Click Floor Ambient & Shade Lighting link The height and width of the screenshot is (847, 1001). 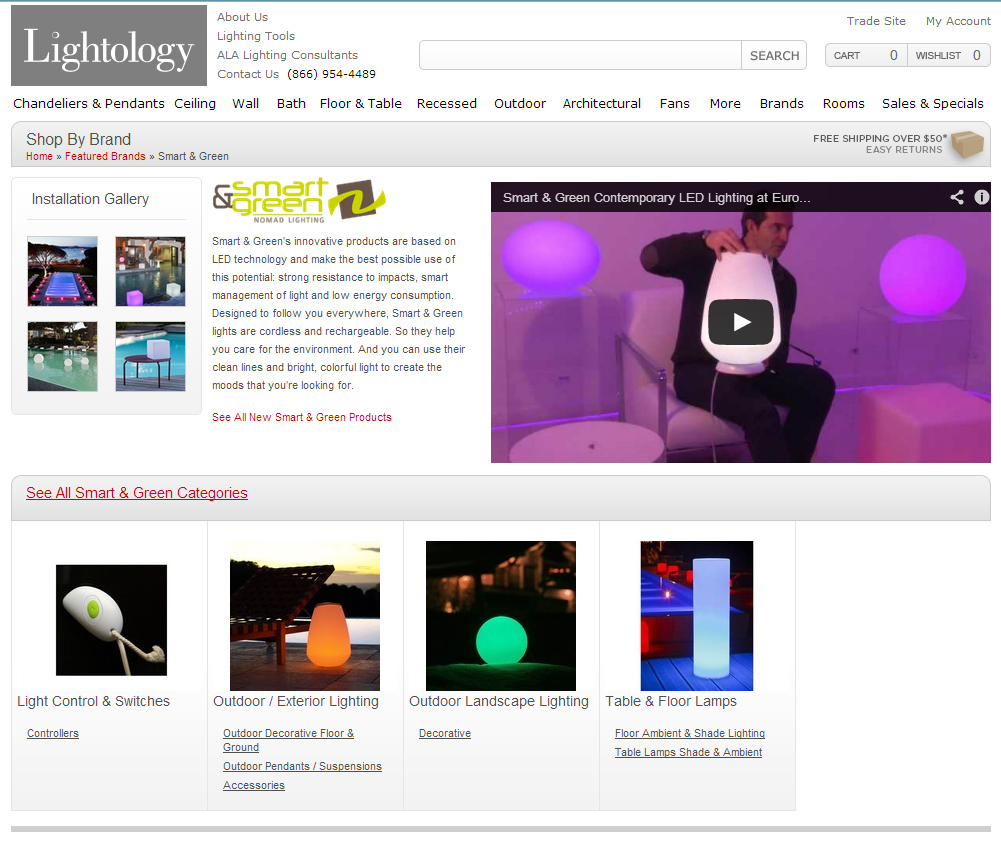coord(689,733)
